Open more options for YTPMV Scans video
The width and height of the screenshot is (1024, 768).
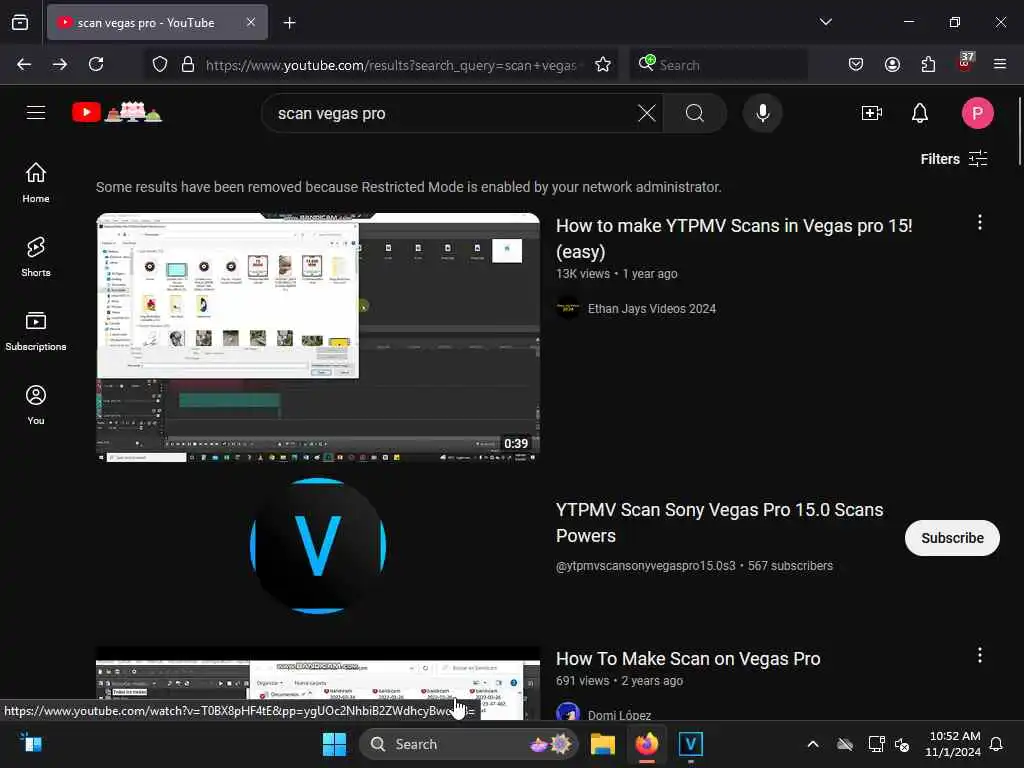(980, 223)
